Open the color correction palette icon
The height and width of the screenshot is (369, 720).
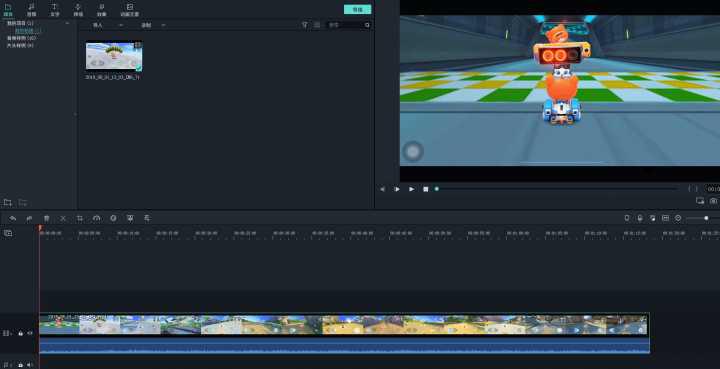point(113,218)
